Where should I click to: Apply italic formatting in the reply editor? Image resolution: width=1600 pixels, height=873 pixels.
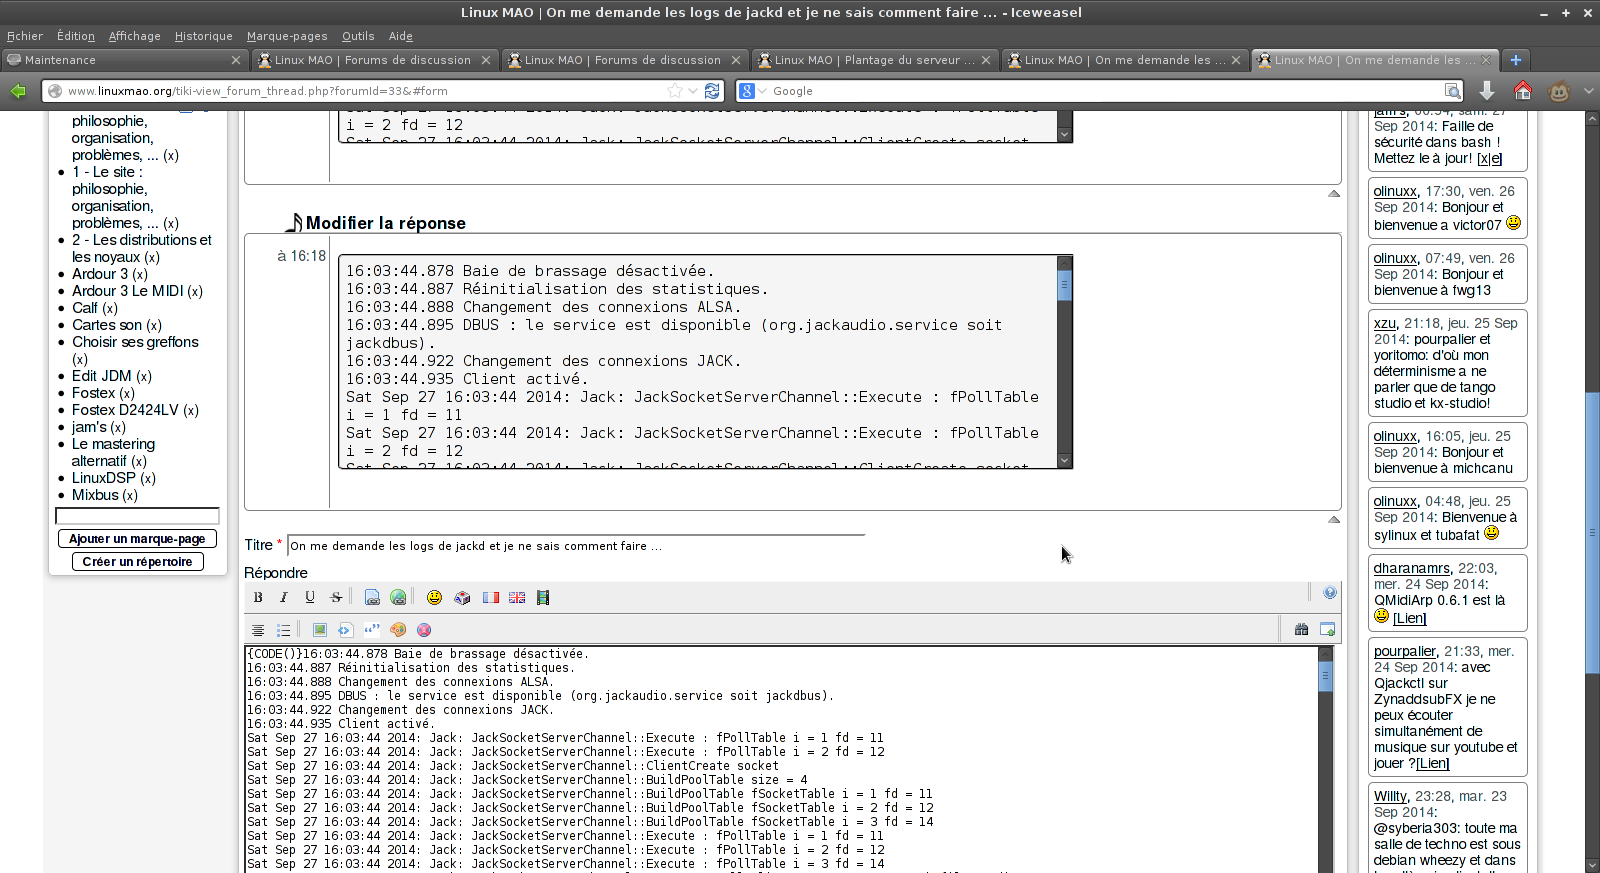[284, 597]
